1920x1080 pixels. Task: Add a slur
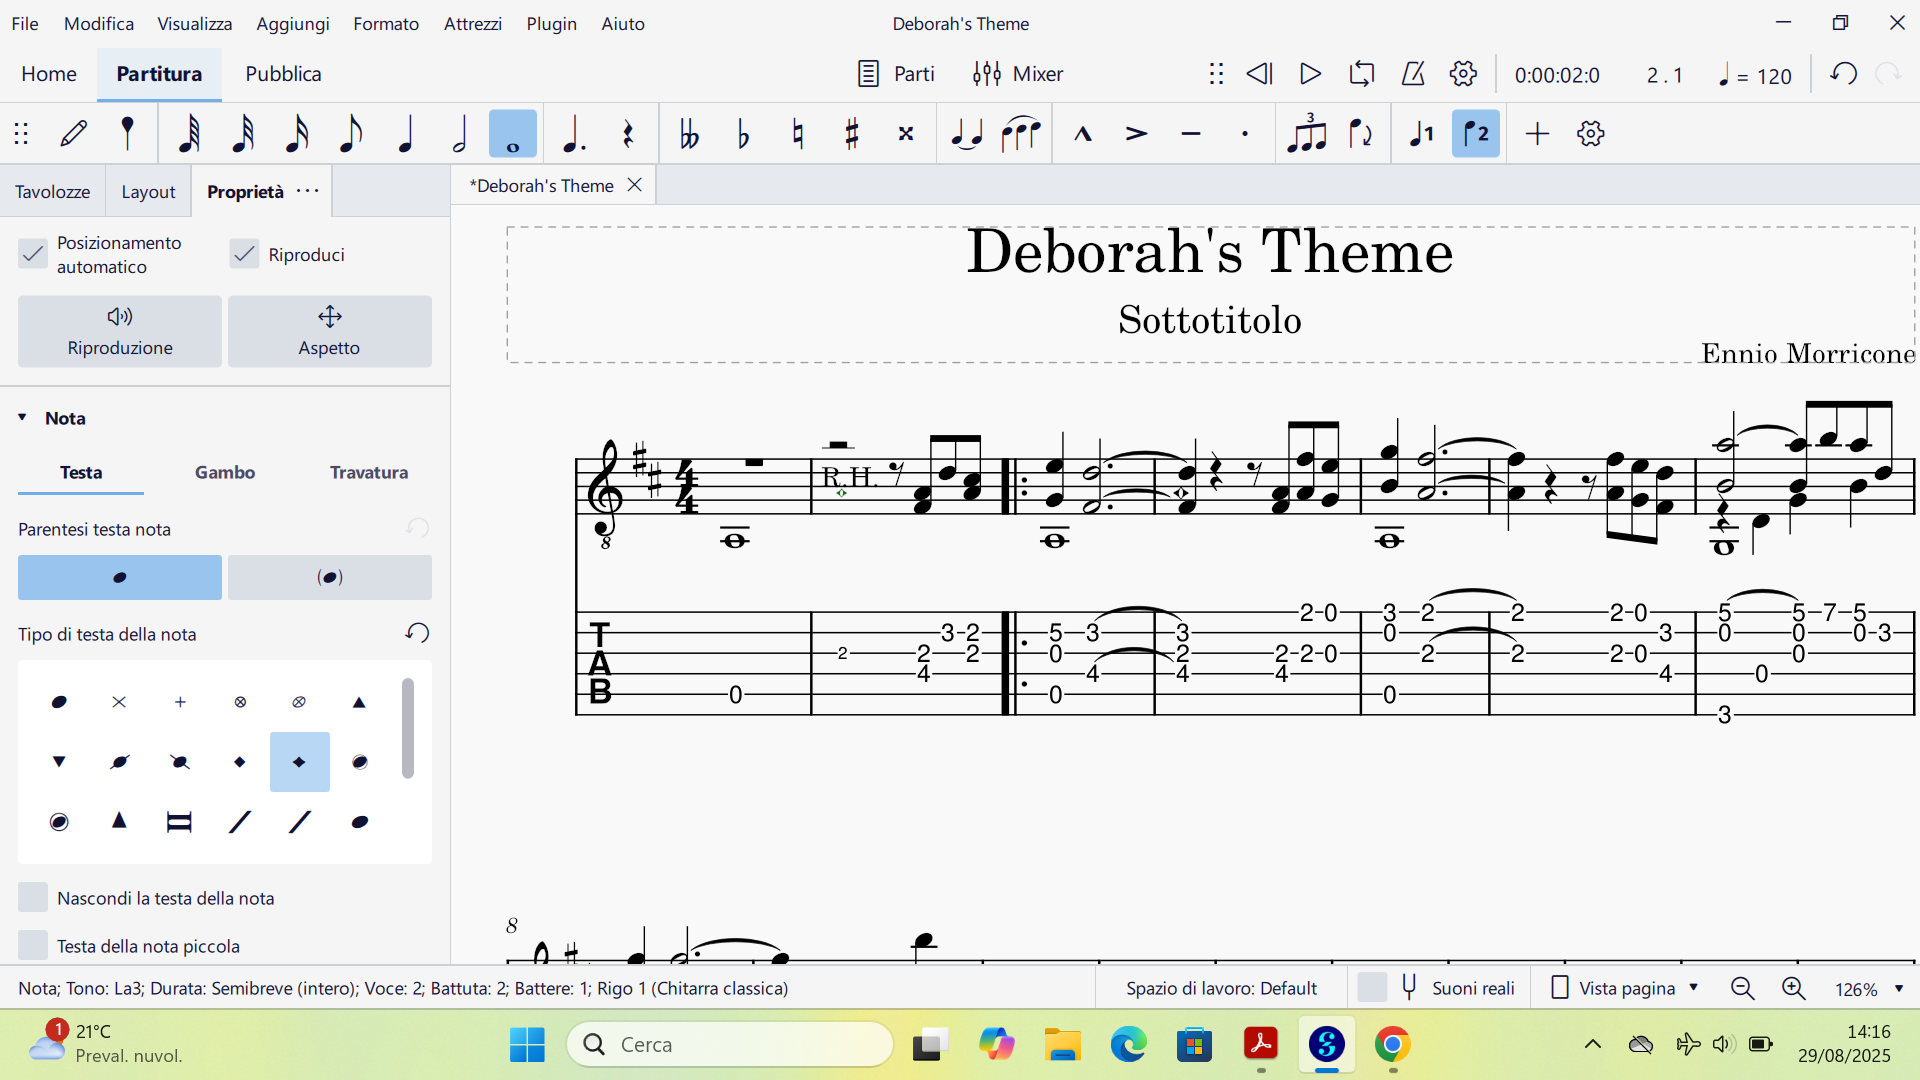point(1021,133)
